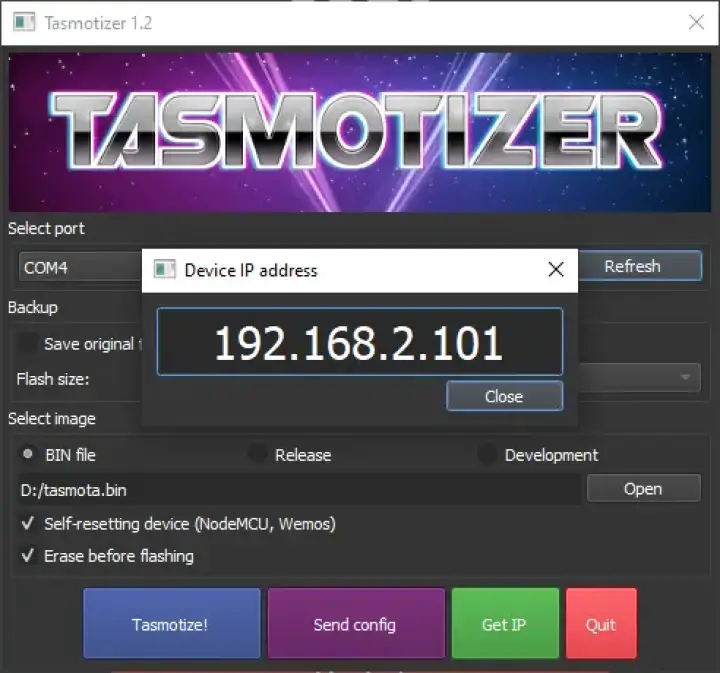Click the purple Send config button

(356, 623)
